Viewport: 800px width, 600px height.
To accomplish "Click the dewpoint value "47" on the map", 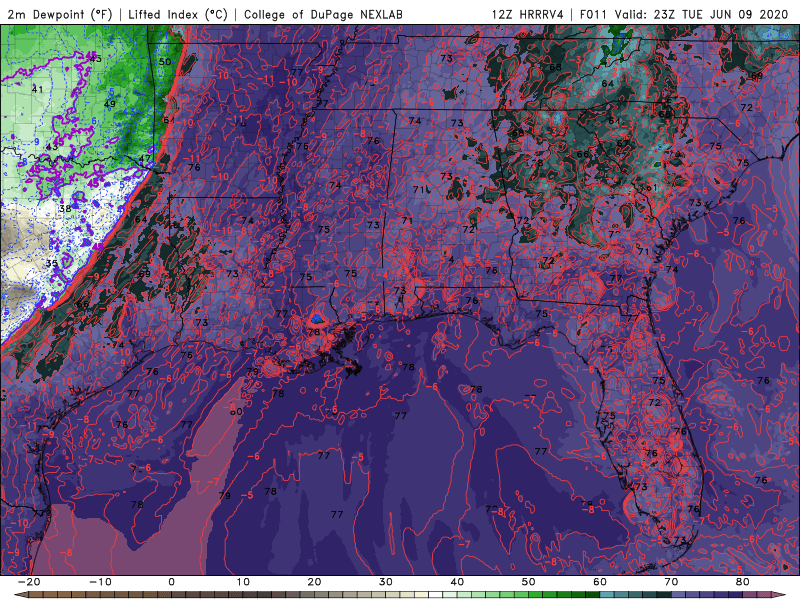I will click(145, 158).
